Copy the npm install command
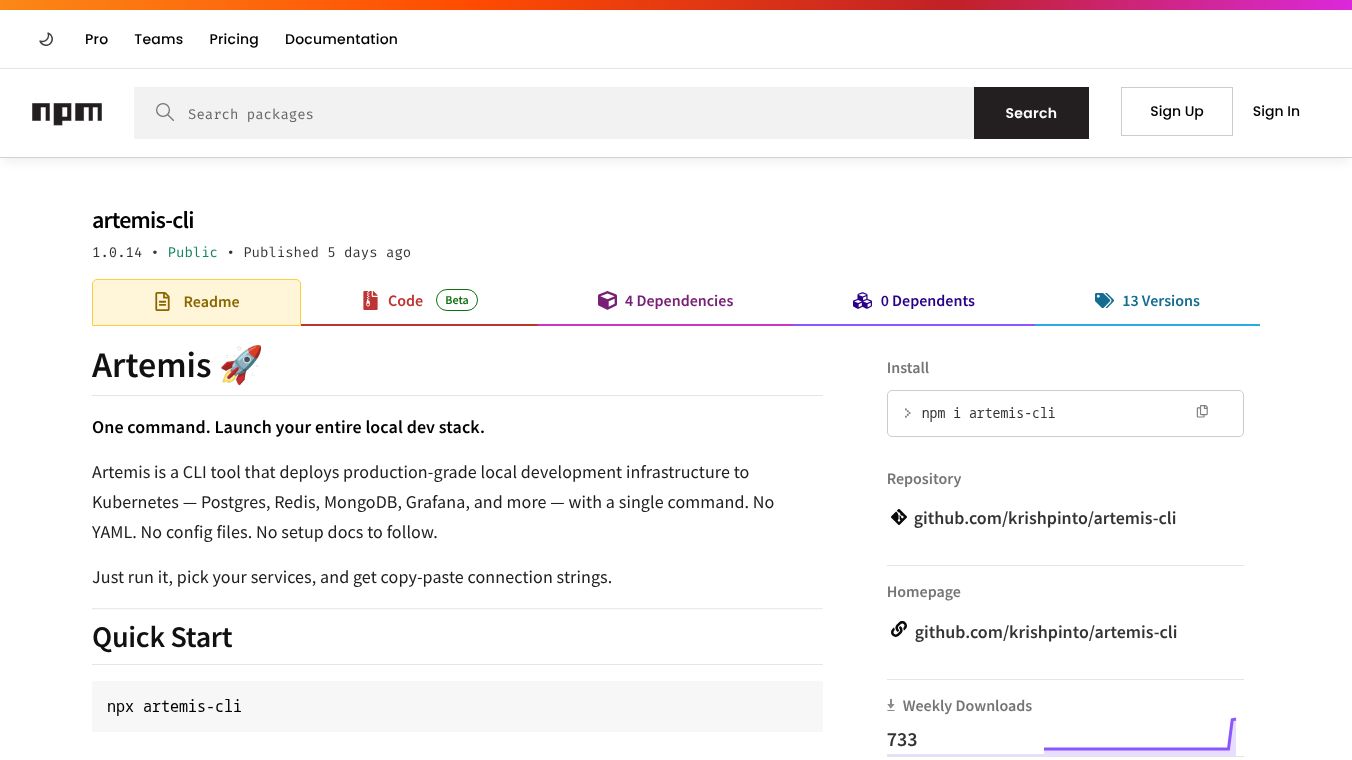Image resolution: width=1352 pixels, height=760 pixels. 1202,412
